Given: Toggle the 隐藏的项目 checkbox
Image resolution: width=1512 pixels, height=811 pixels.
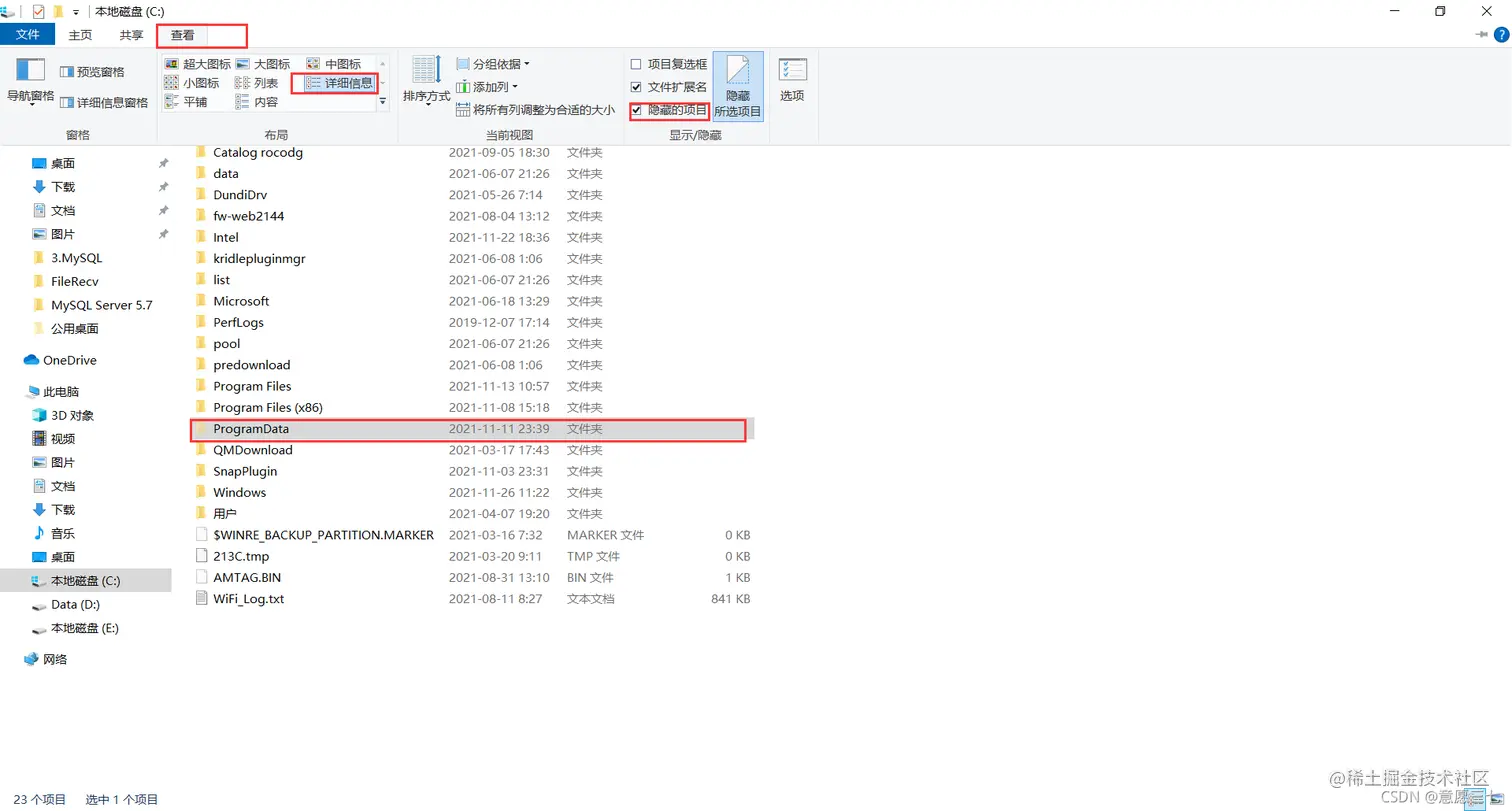Looking at the screenshot, I should tap(636, 110).
